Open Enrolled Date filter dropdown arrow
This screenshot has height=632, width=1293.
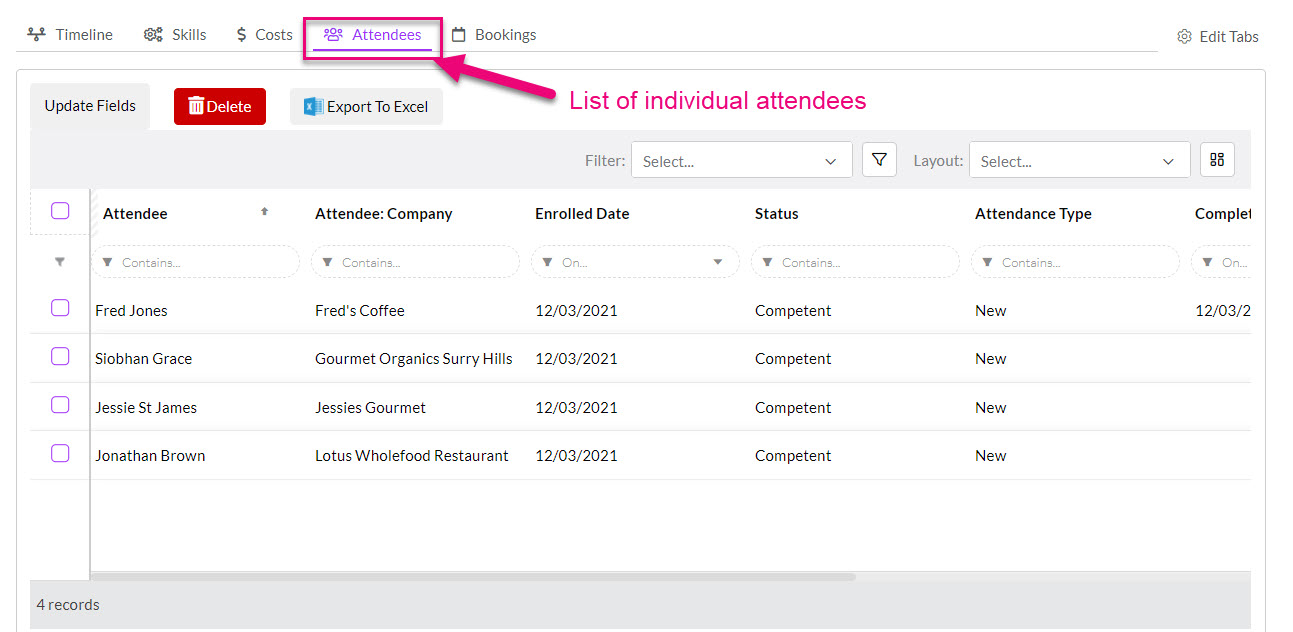click(718, 262)
